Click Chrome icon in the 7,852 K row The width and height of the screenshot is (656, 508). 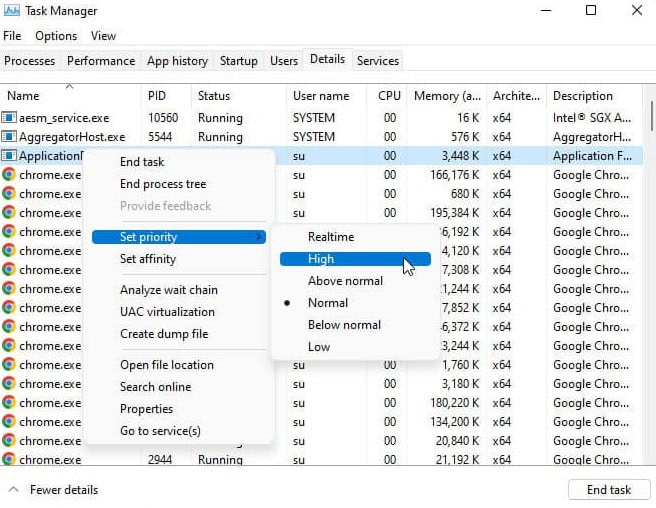9,308
